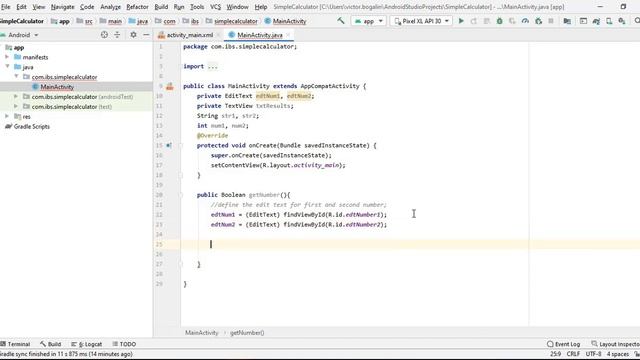Open Project Structure folder icon in toolbar
This screenshot has height=360, width=640.
(567, 21)
